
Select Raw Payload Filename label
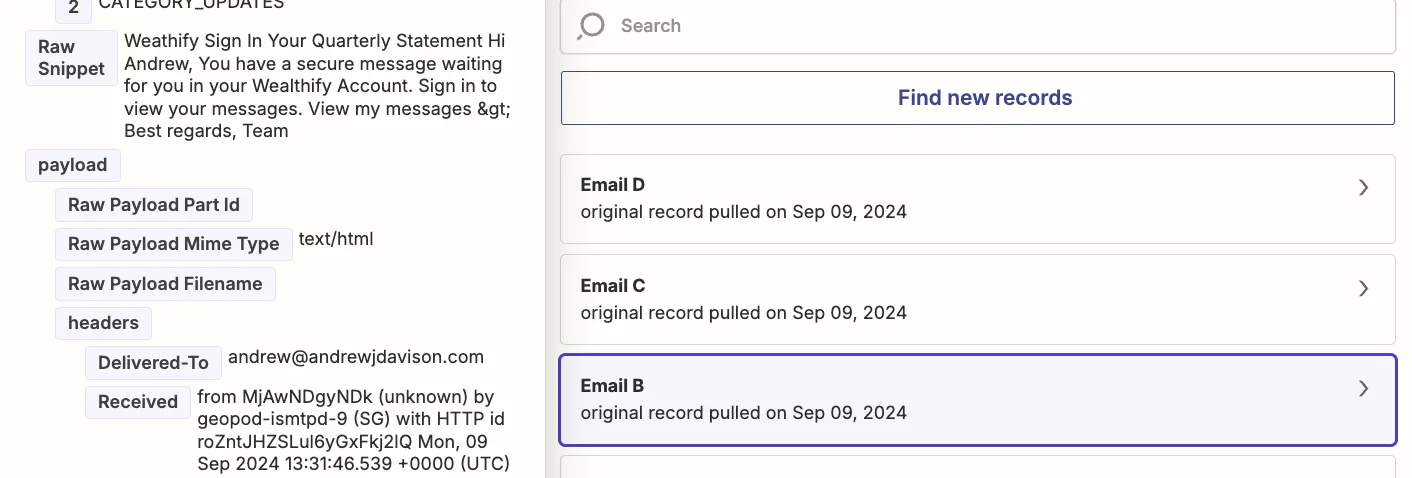coord(164,284)
